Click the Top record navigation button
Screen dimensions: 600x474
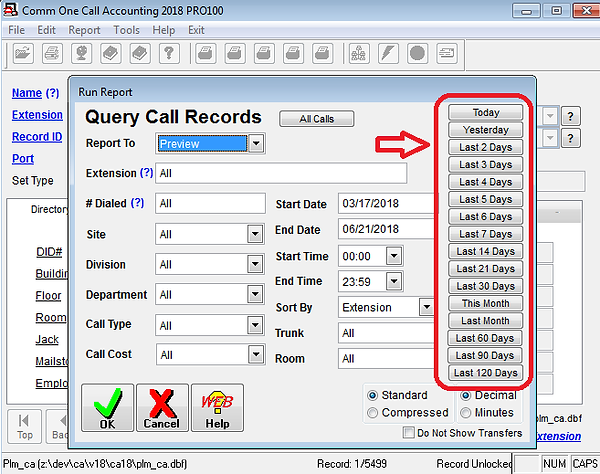pyautogui.click(x=24, y=427)
